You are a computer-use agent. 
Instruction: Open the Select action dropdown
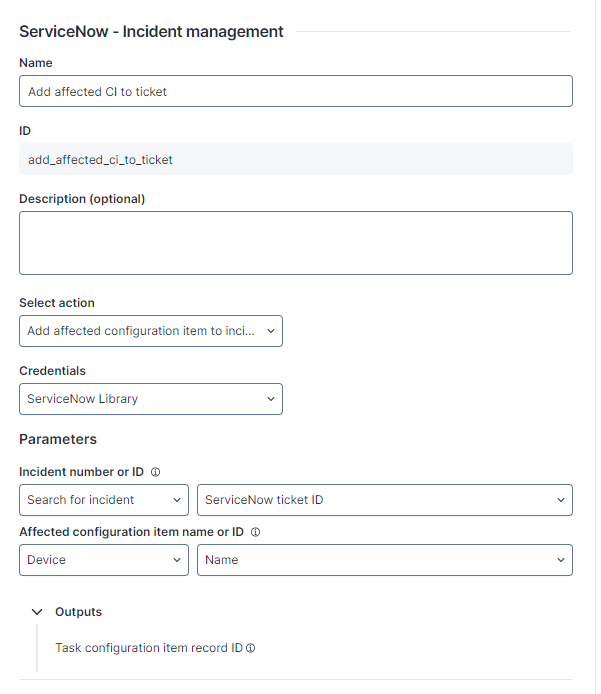tap(151, 331)
